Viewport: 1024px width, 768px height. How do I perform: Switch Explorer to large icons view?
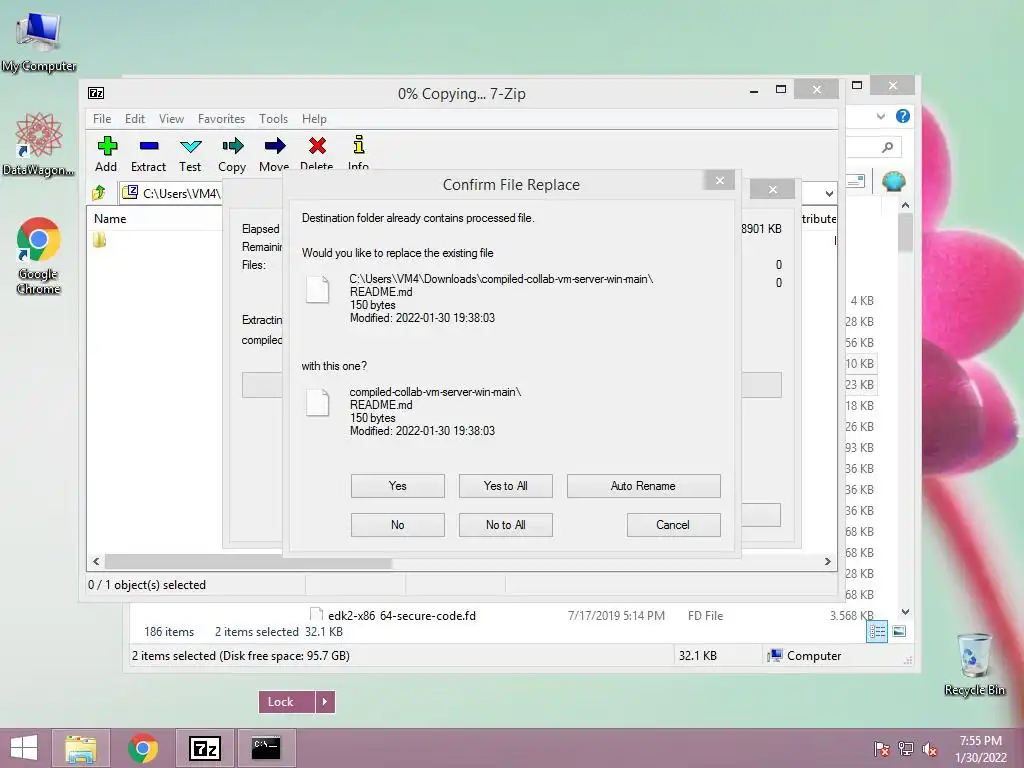tap(899, 631)
